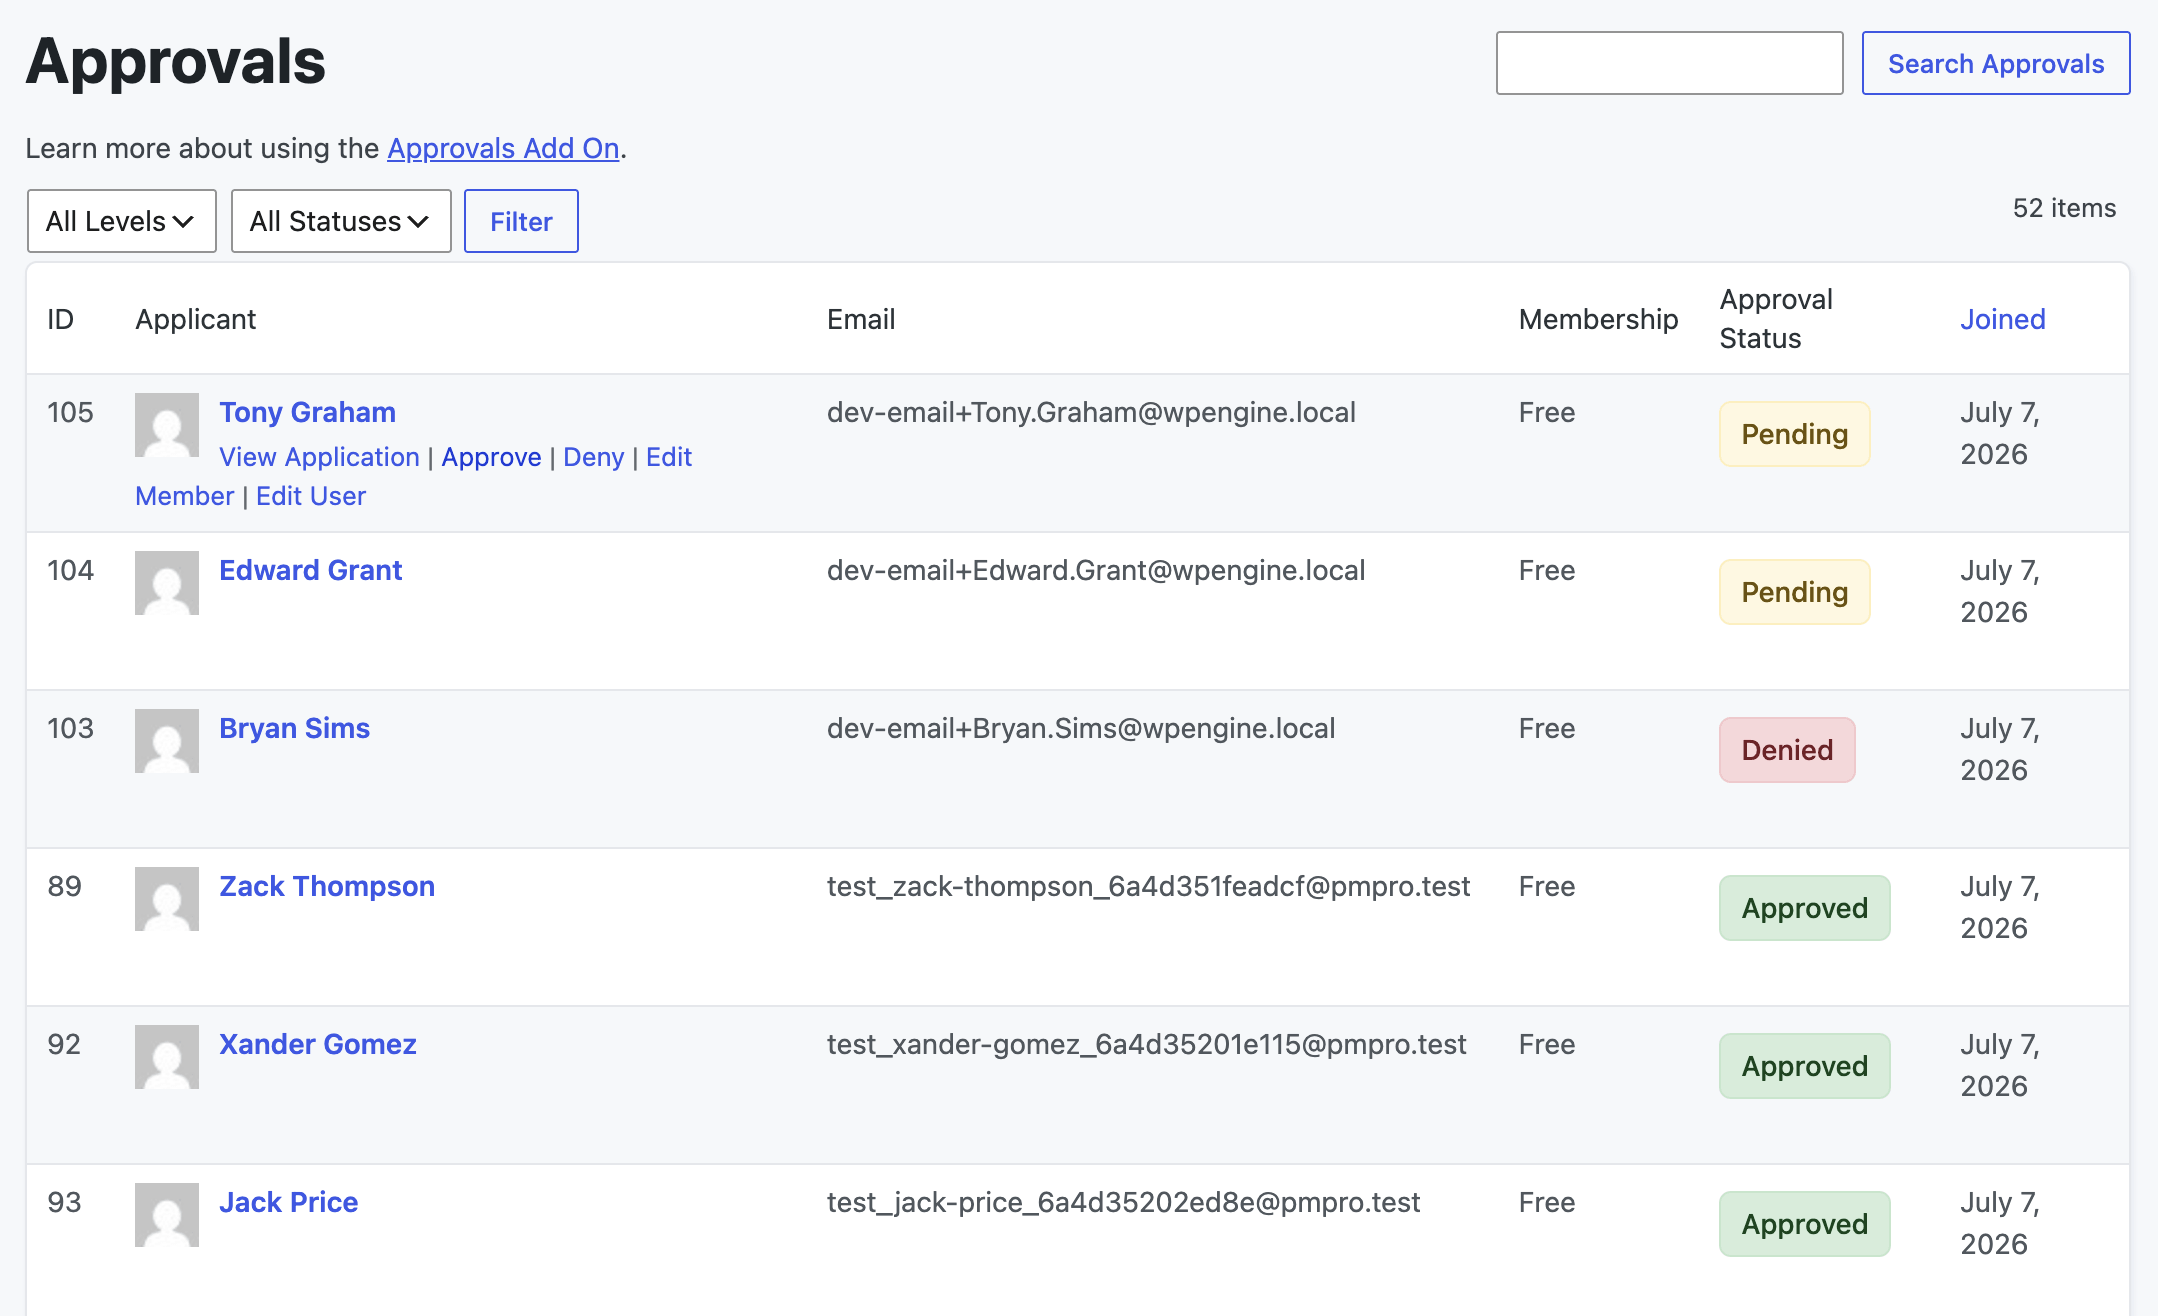Click Denied status badge for Bryan Sims
2158x1316 pixels.
pyautogui.click(x=1787, y=750)
